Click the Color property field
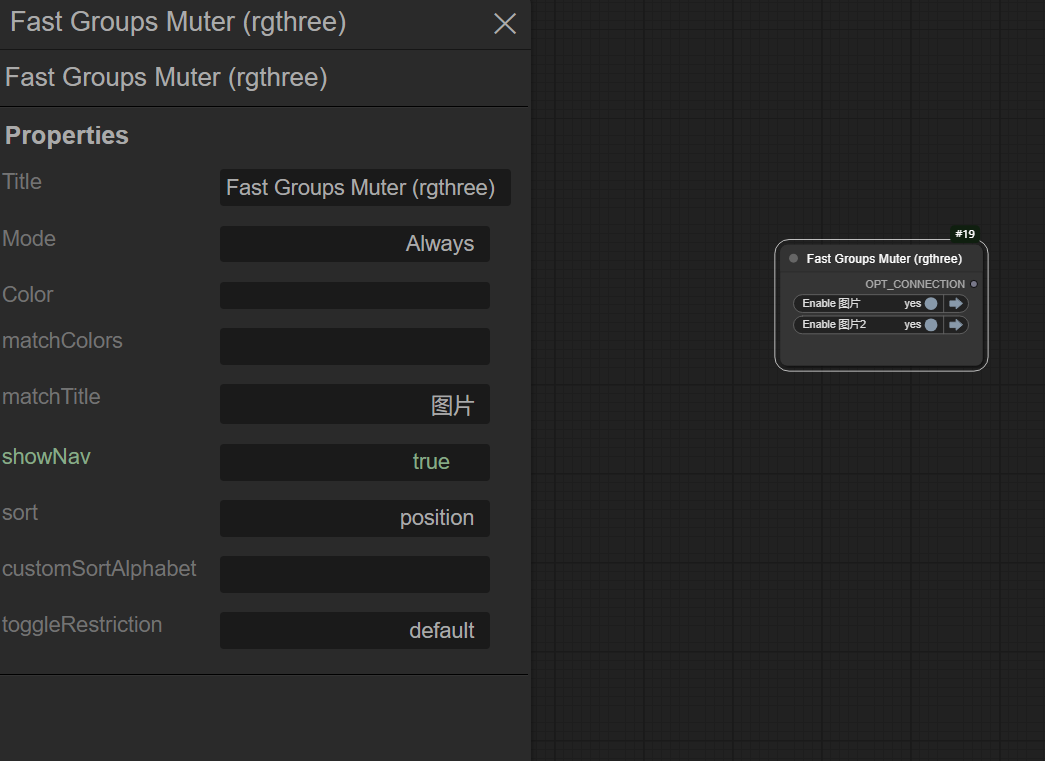The height and width of the screenshot is (761, 1045). pos(354,295)
